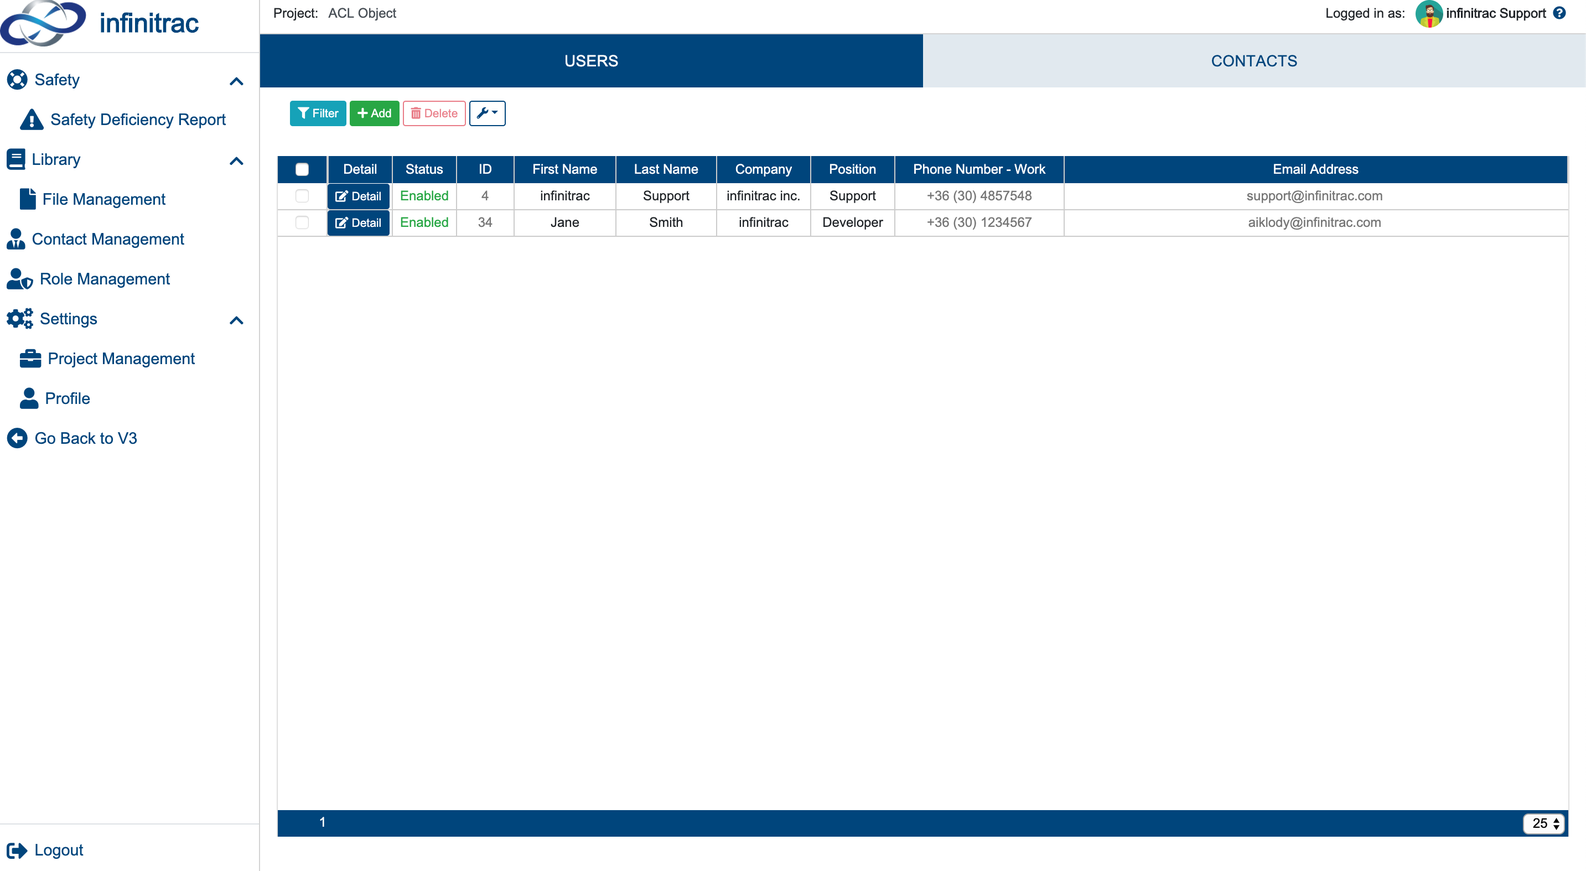Collapse the Library menu chevron
The image size is (1586, 871).
point(236,161)
